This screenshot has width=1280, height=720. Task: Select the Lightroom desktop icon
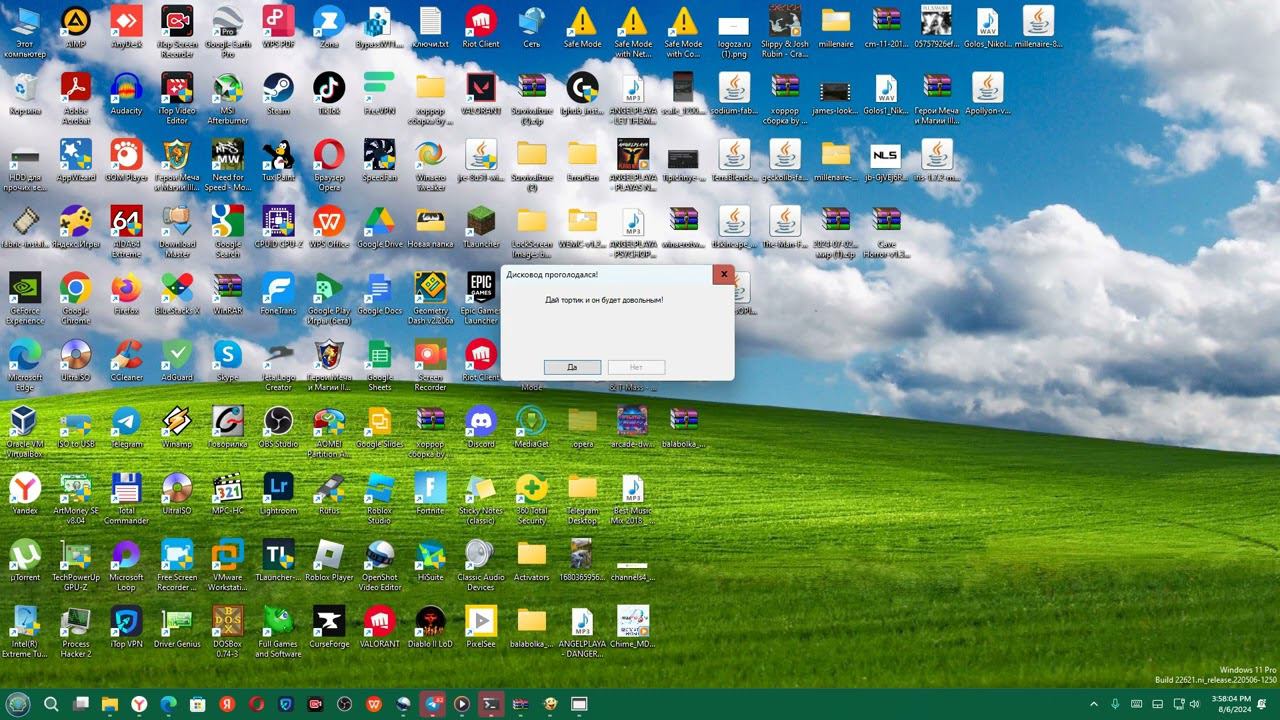tap(278, 494)
